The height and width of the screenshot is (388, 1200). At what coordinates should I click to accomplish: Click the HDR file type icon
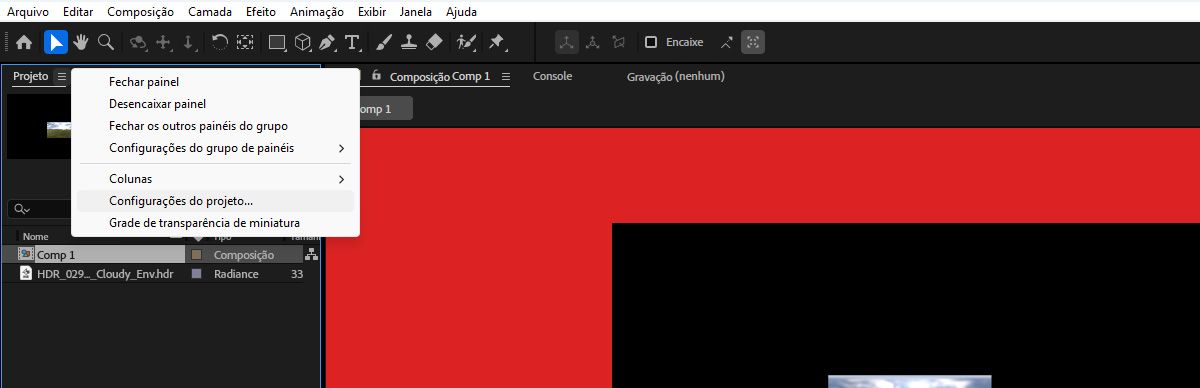[26, 274]
